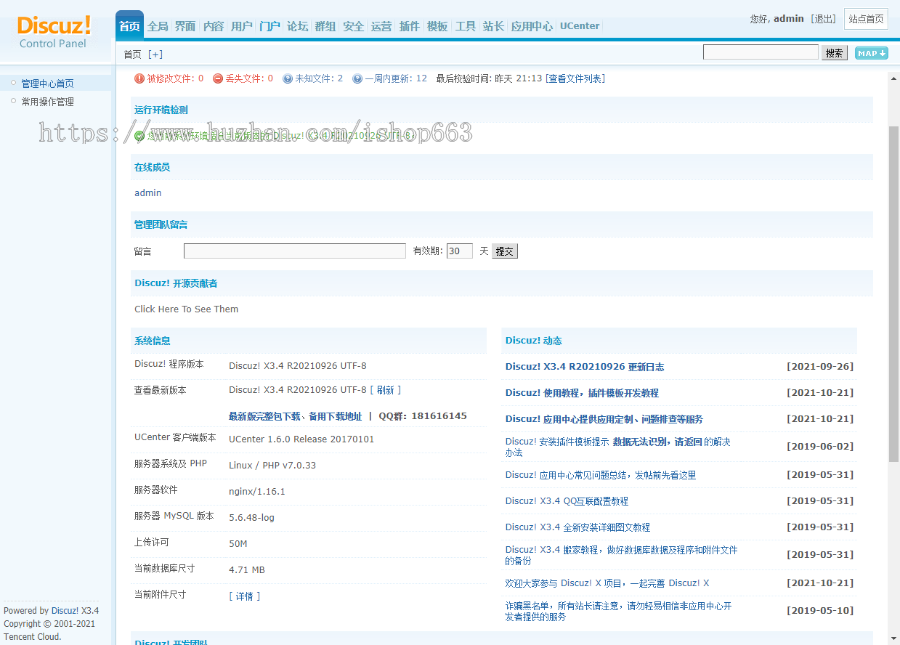Open 诈骗黑名单 warning link
The width and height of the screenshot is (900, 645).
coord(618,611)
